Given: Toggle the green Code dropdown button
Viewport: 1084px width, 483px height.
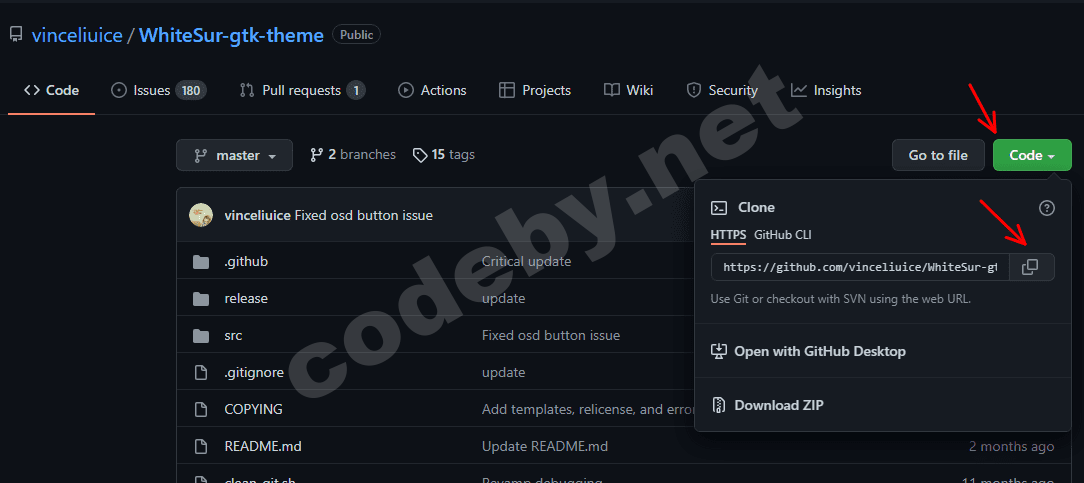Looking at the screenshot, I should [1032, 155].
